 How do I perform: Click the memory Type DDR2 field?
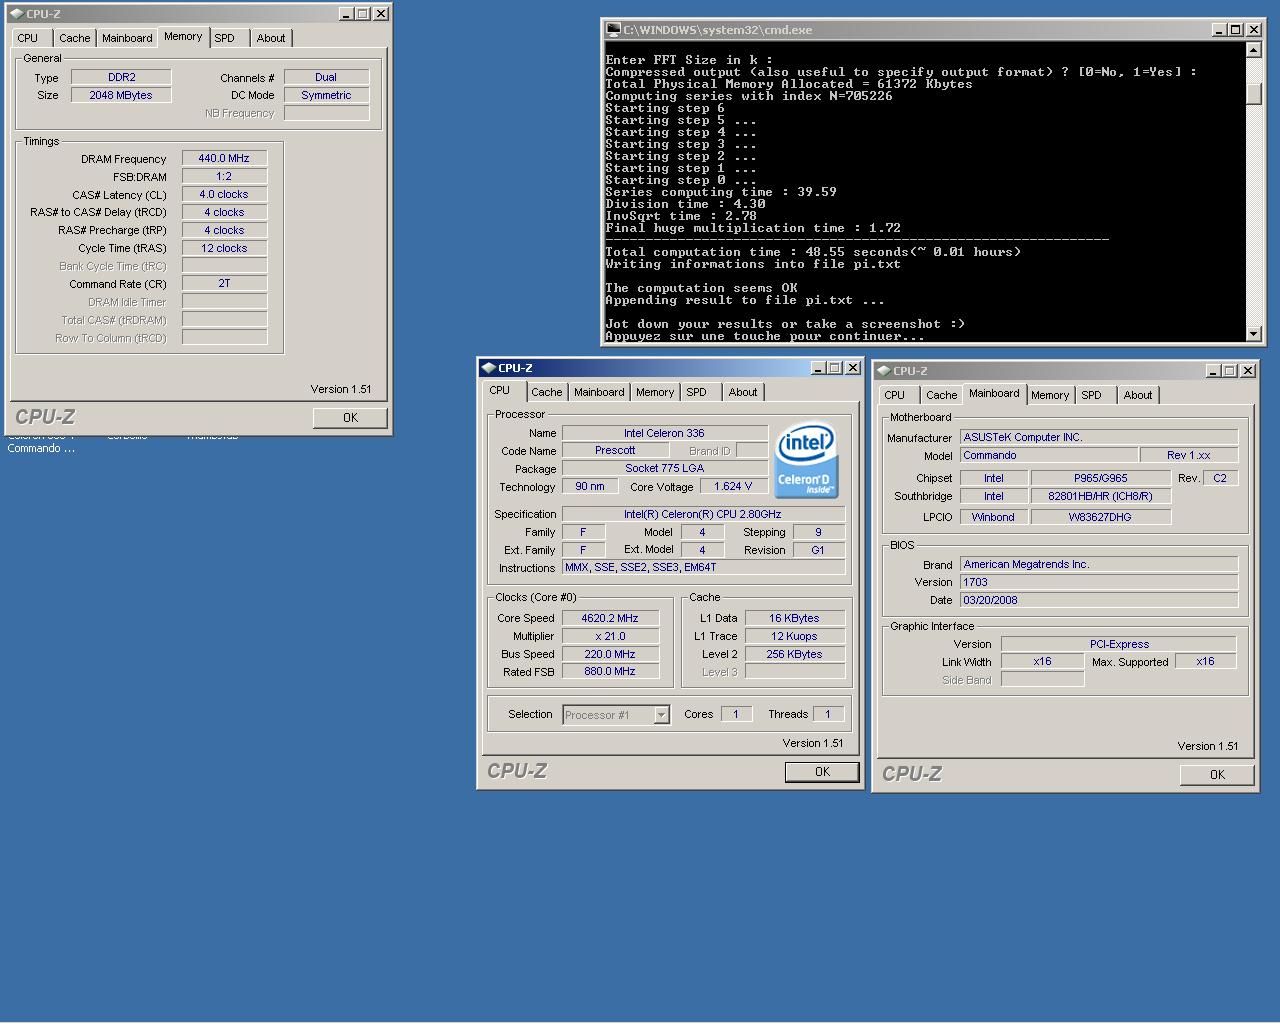click(121, 77)
